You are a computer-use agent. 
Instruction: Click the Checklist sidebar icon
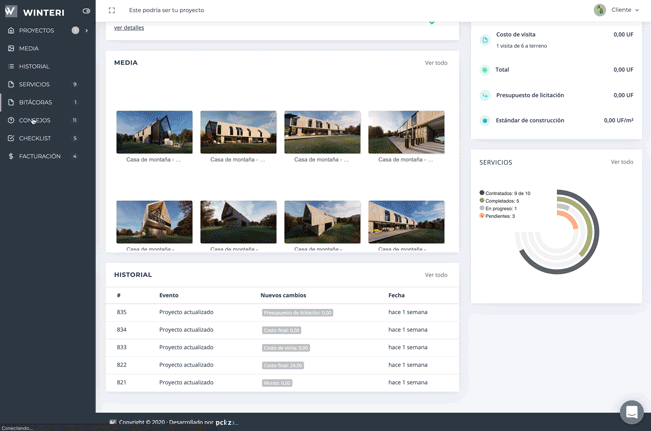click(11, 138)
